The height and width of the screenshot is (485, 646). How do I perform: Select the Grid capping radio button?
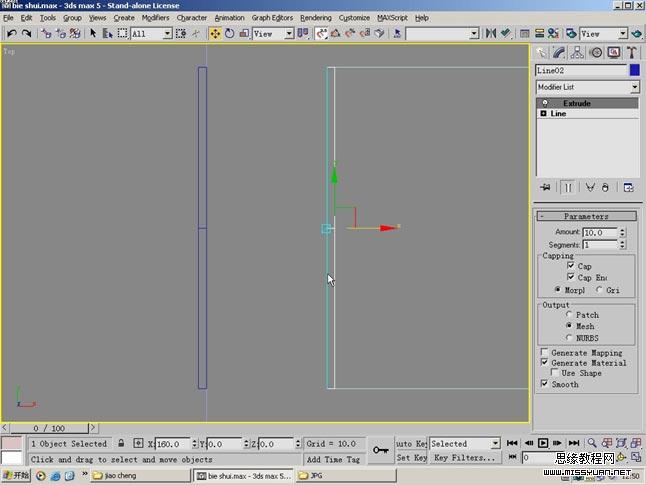click(599, 289)
